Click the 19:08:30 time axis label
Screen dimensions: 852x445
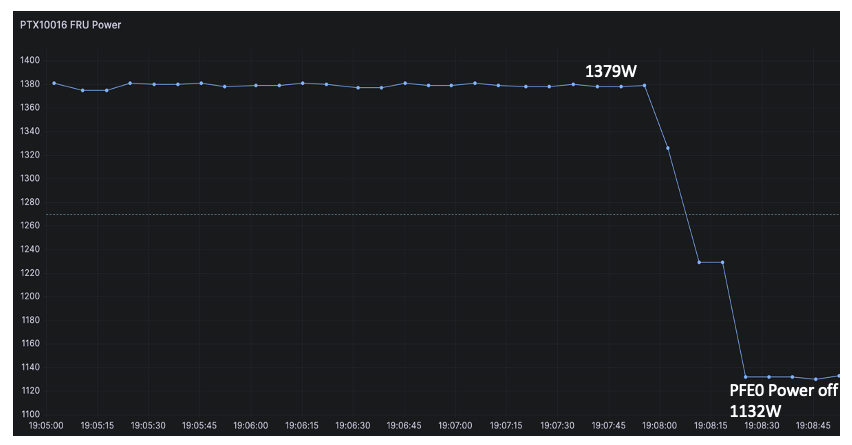point(761,425)
